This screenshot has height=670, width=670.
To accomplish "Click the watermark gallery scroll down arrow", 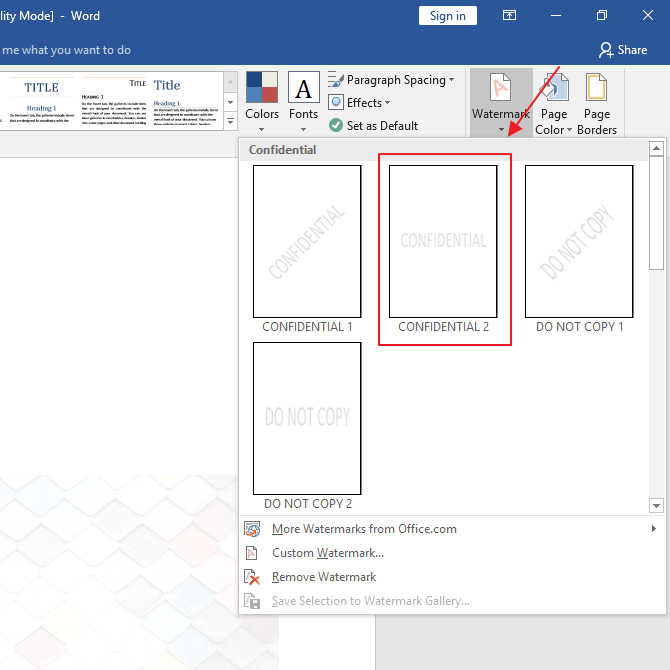I will (656, 505).
